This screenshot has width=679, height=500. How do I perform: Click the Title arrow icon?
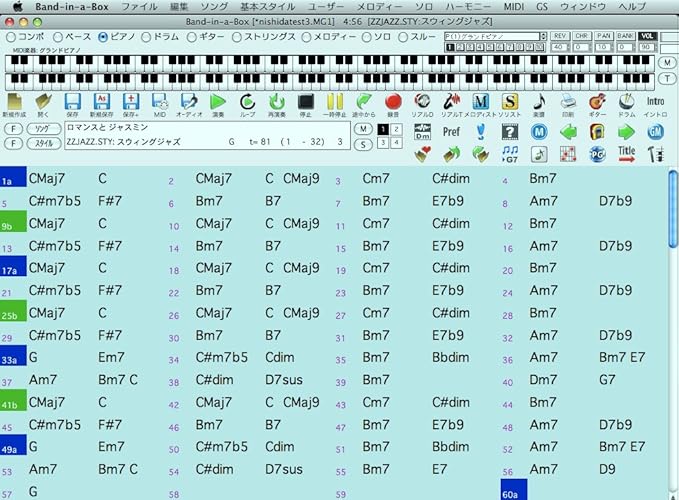tap(627, 154)
